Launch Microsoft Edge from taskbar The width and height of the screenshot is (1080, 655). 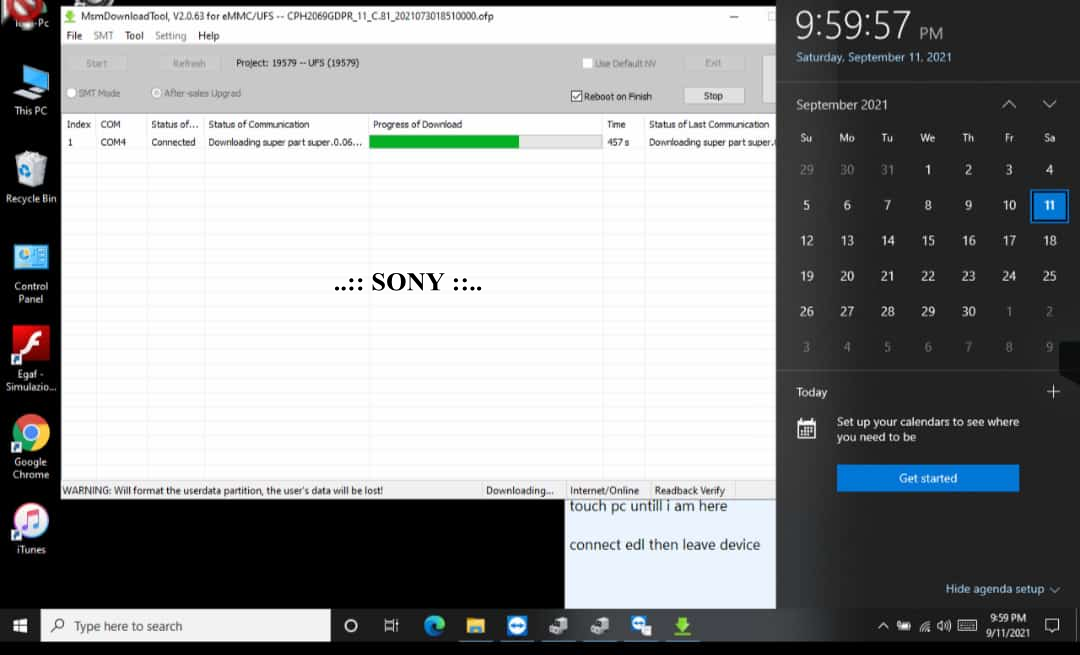[x=434, y=625]
